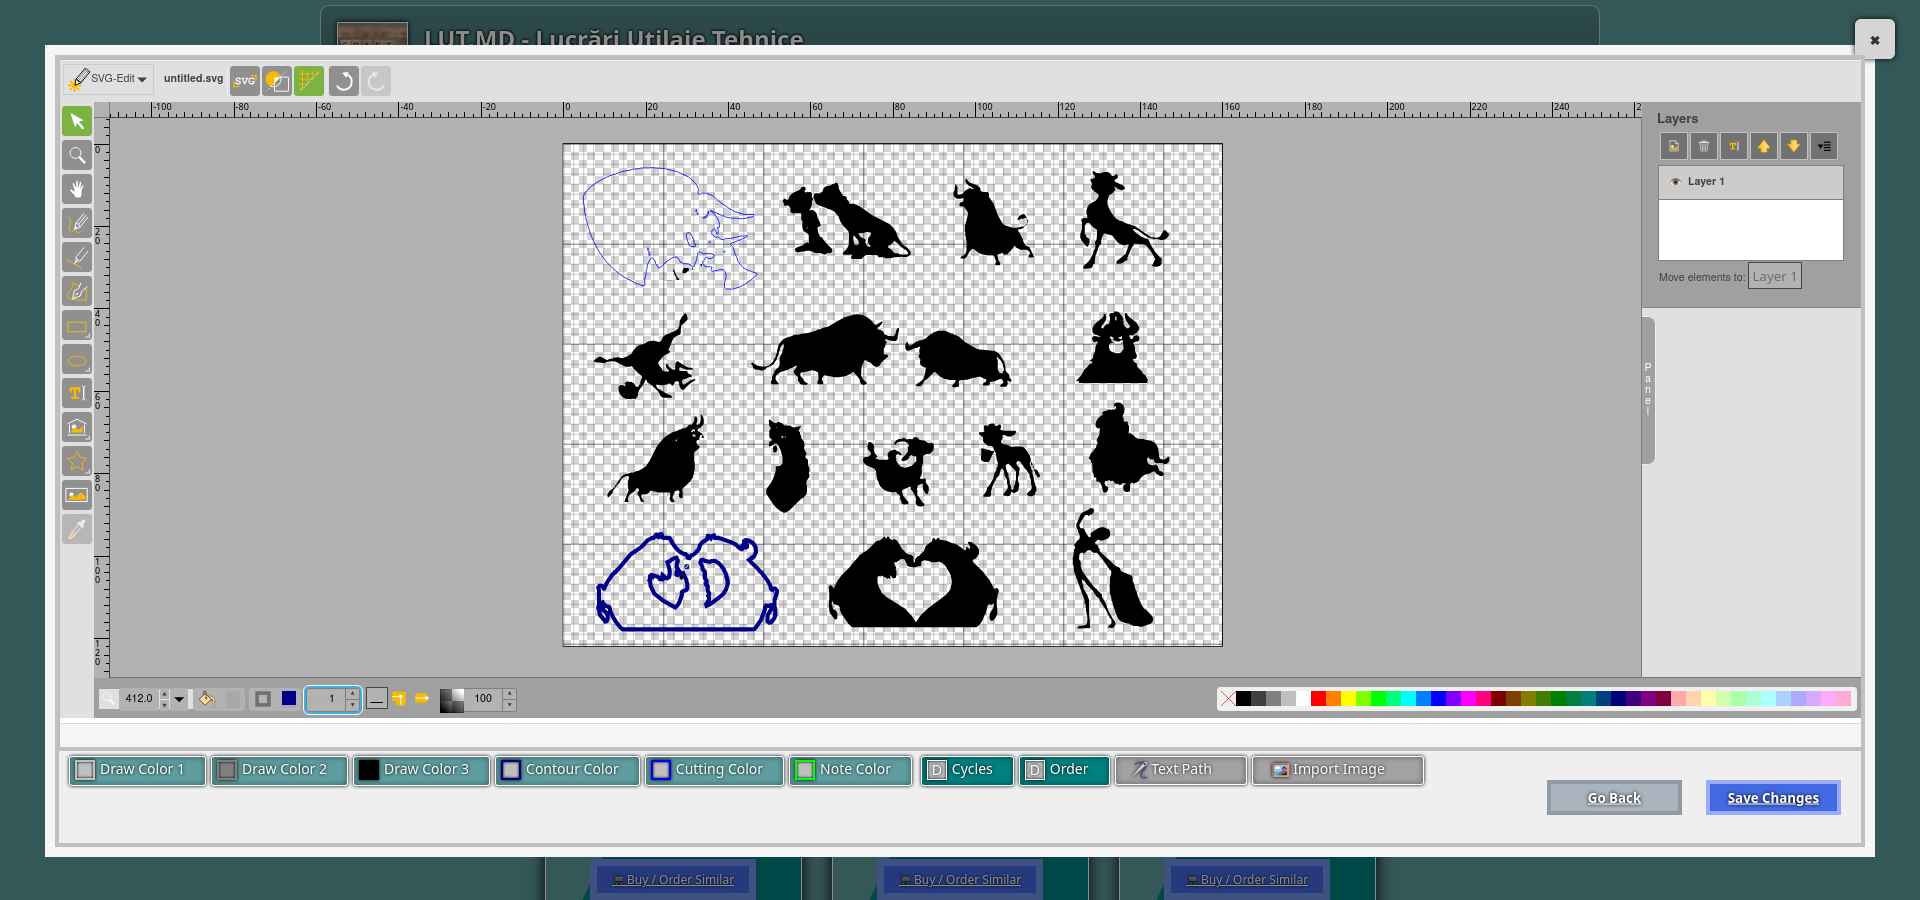Click the untitled.svg file name
The image size is (1920, 900).
click(x=194, y=78)
